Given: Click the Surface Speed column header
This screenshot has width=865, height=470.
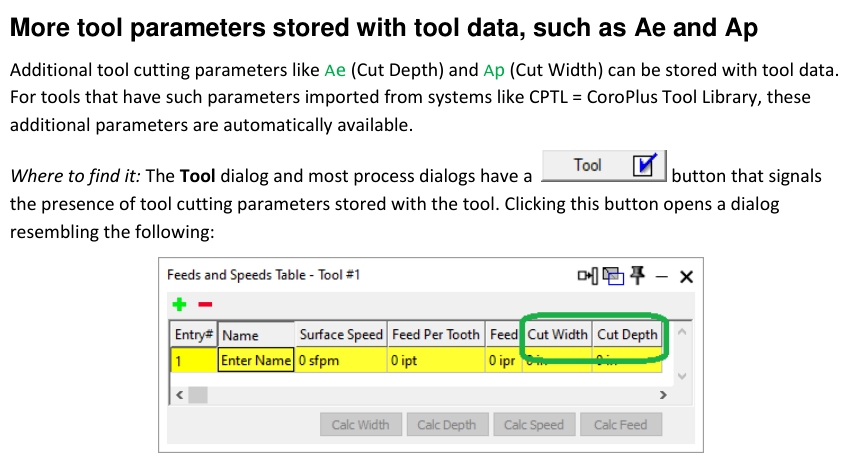Looking at the screenshot, I should point(341,334).
